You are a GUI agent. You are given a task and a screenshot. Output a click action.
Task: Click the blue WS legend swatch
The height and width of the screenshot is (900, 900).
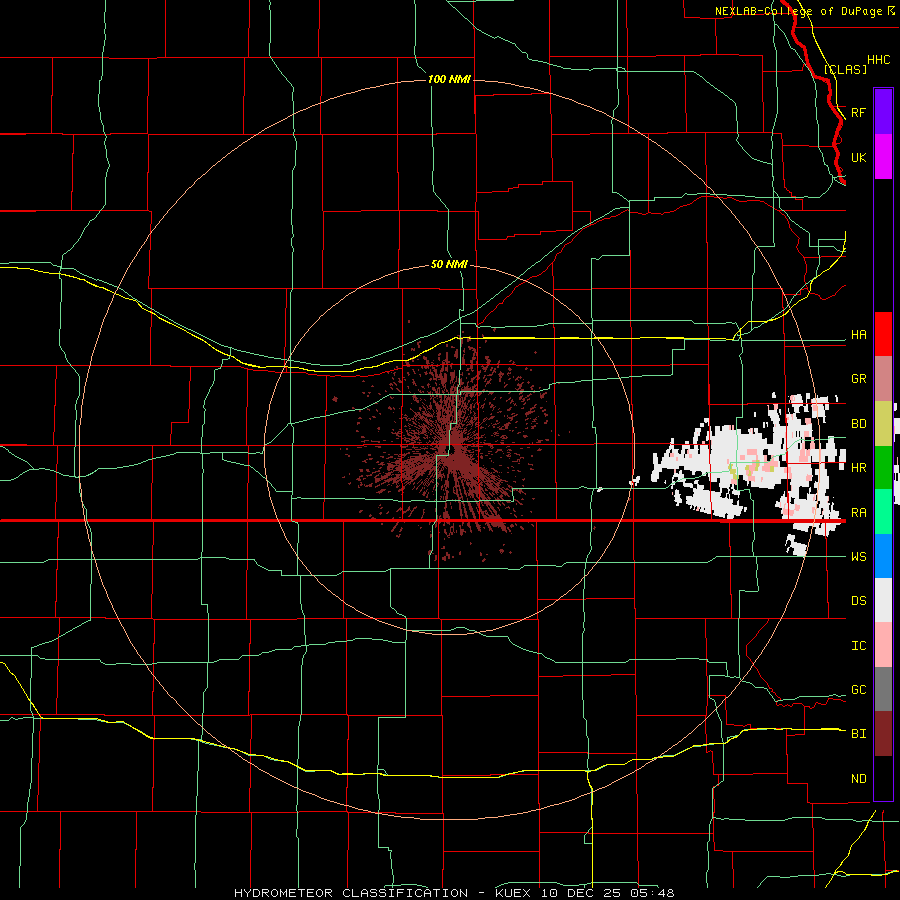click(883, 556)
